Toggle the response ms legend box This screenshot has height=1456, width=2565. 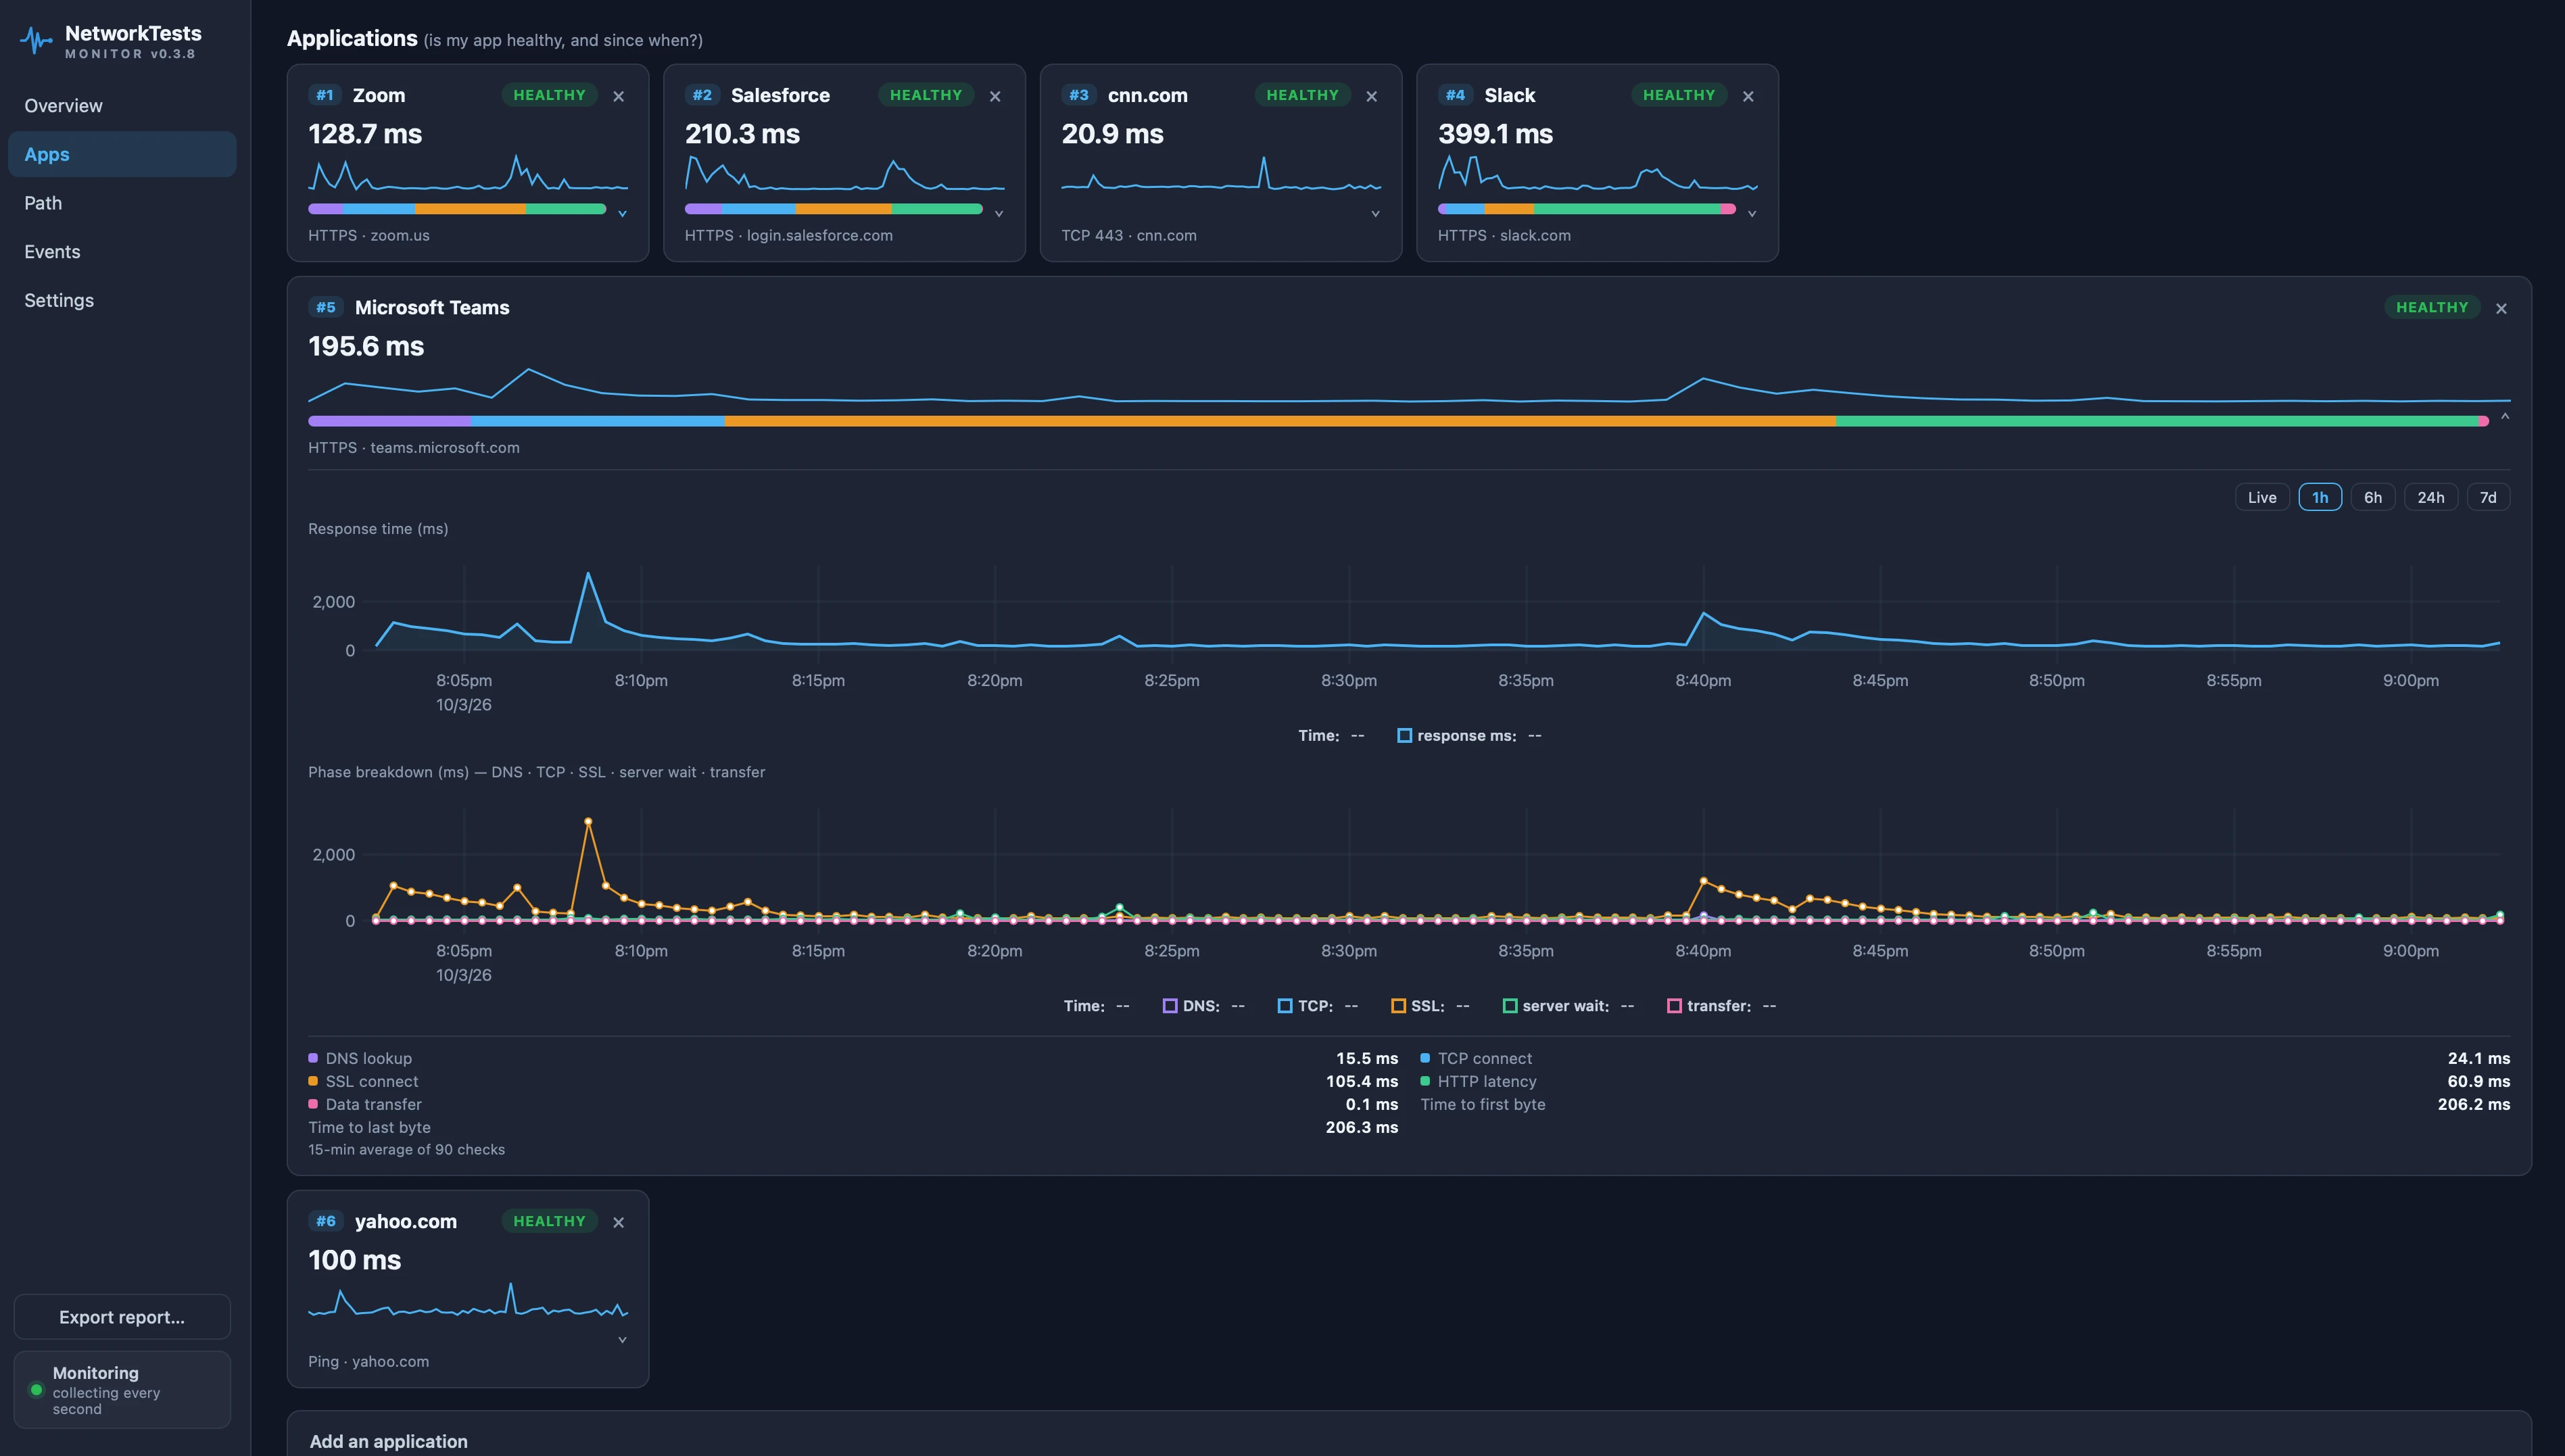(1404, 736)
